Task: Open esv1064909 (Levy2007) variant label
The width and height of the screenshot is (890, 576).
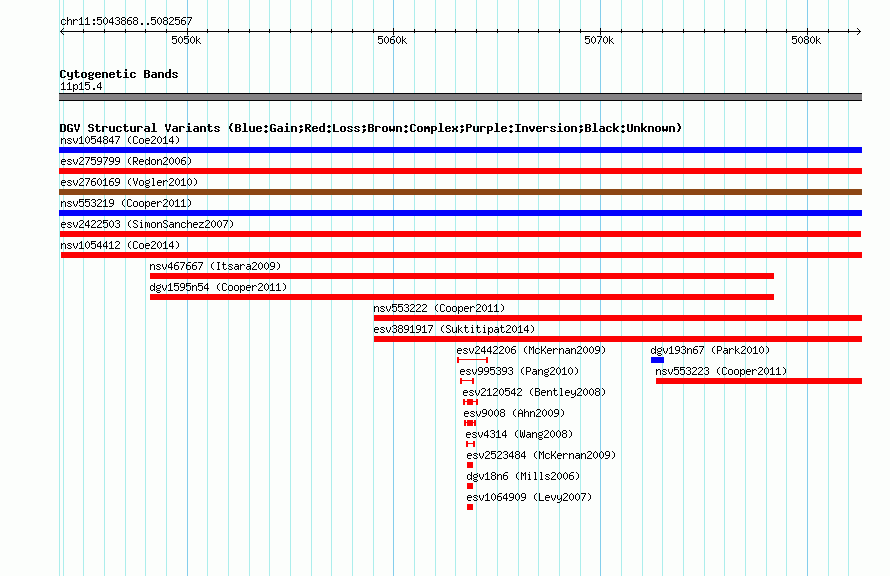Action: tap(529, 497)
